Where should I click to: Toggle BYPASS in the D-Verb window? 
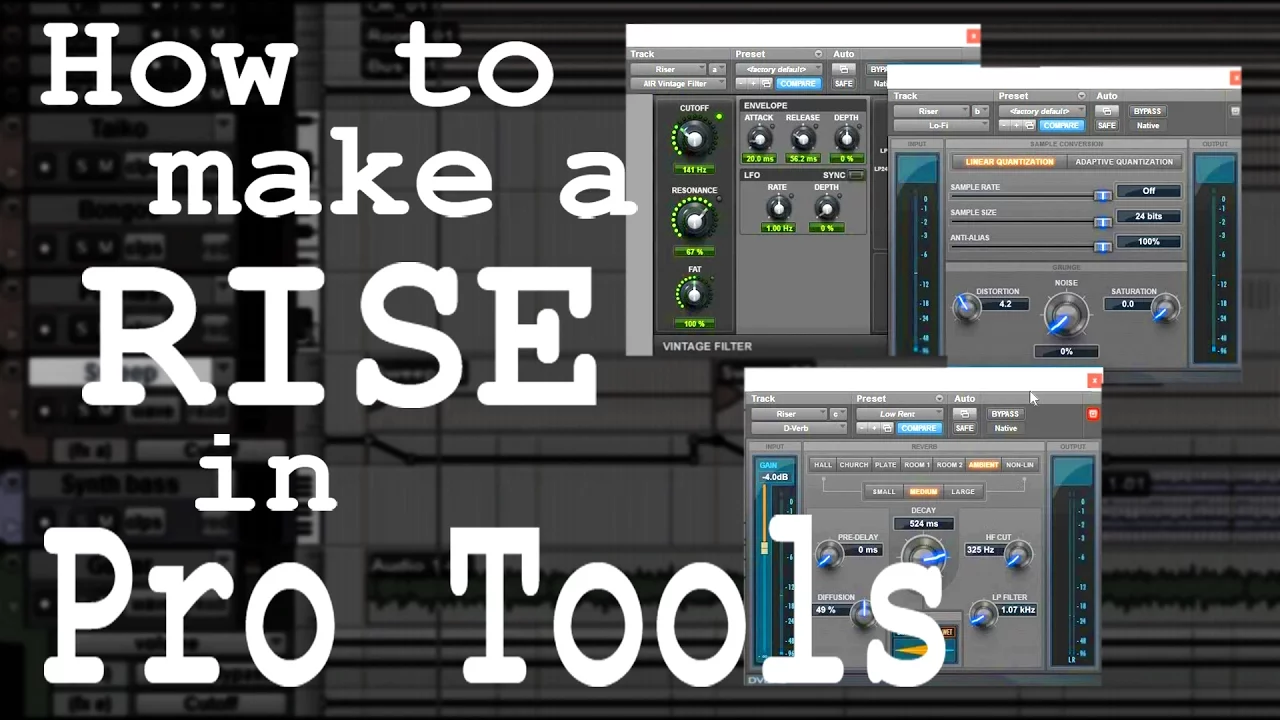(x=1005, y=414)
